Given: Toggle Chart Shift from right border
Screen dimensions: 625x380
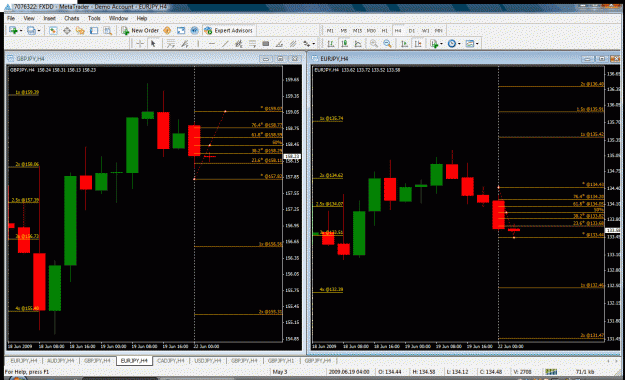Looking at the screenshot, I should point(417,43).
